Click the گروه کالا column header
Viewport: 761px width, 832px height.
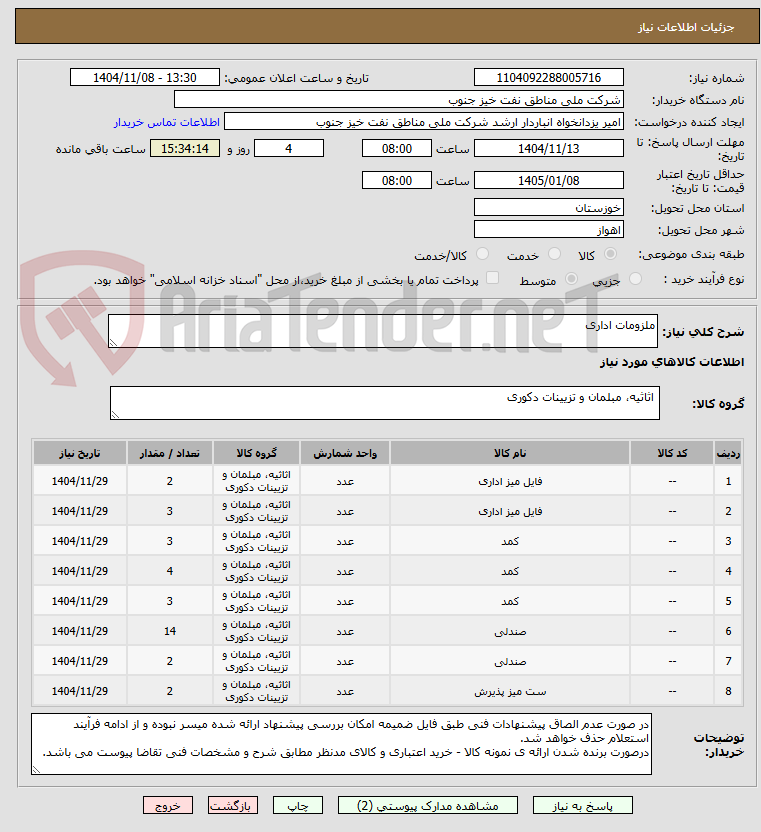tap(256, 453)
